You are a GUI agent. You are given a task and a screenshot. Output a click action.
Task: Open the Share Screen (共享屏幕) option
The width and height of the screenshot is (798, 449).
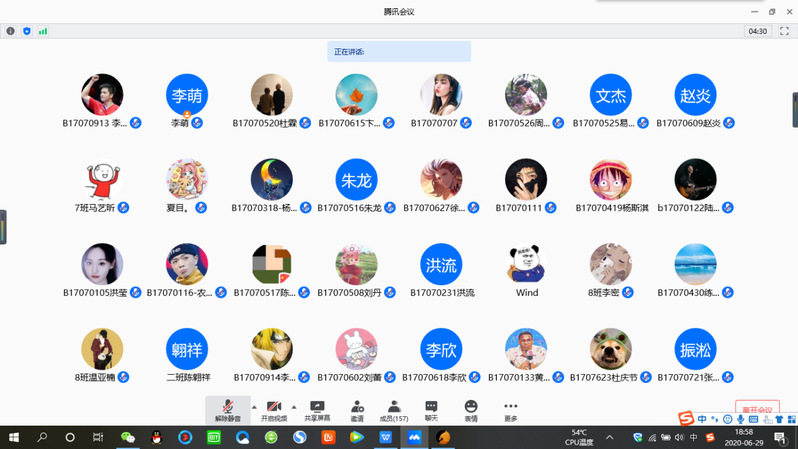click(x=317, y=410)
